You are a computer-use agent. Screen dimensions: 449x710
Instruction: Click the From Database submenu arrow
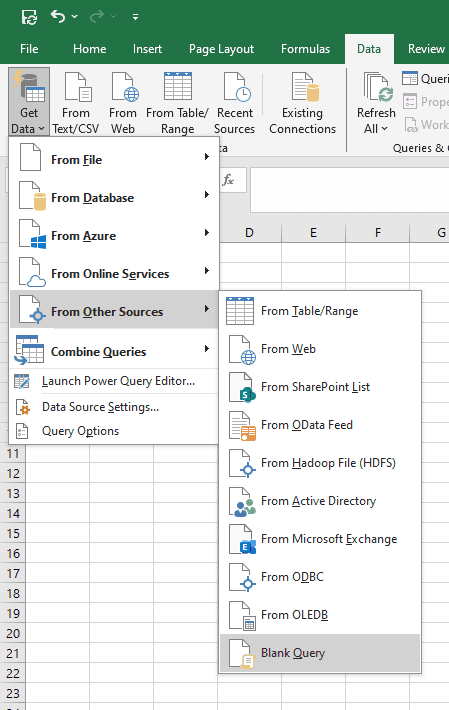point(207,195)
